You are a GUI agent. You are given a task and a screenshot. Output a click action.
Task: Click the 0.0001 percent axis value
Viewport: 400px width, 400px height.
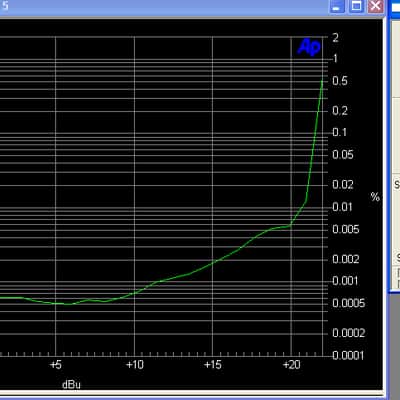click(348, 355)
